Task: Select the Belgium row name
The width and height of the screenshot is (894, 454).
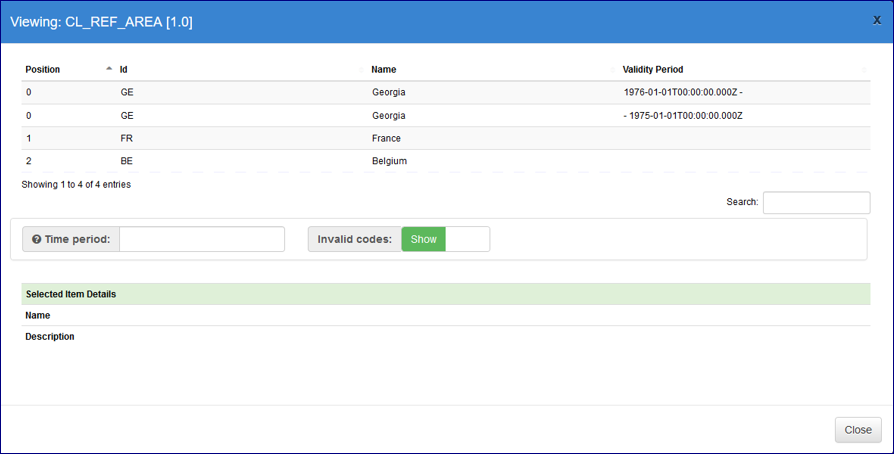Action: click(389, 160)
